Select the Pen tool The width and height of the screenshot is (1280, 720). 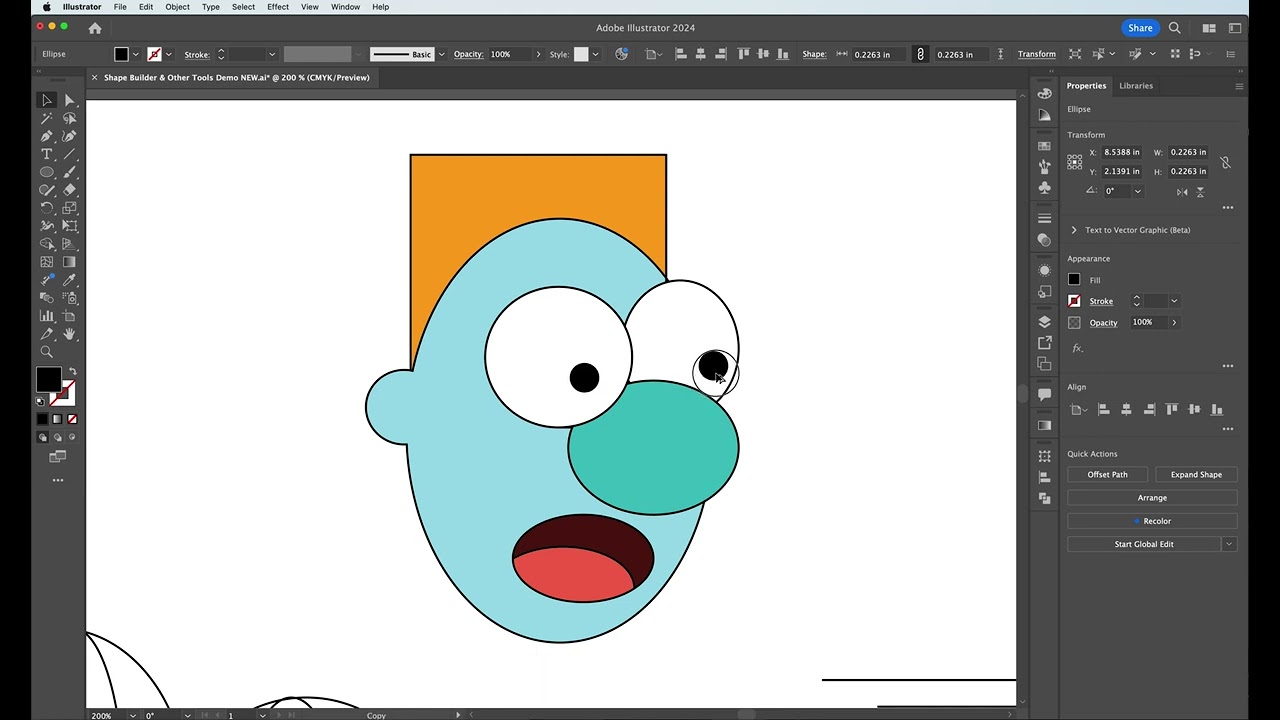click(47, 136)
